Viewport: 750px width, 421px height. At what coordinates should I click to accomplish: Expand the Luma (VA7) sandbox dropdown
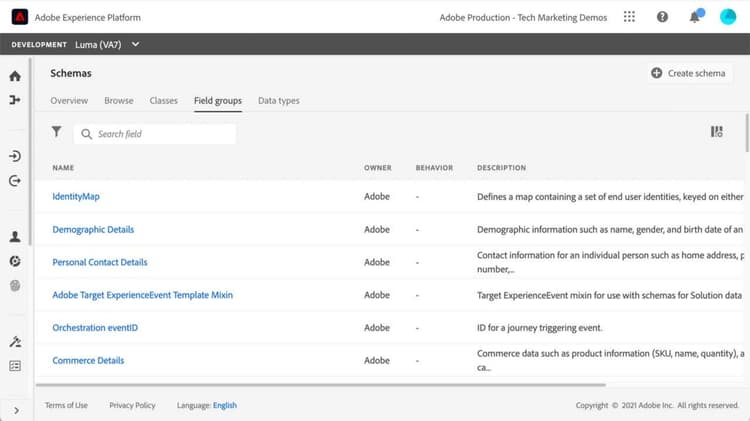(107, 44)
